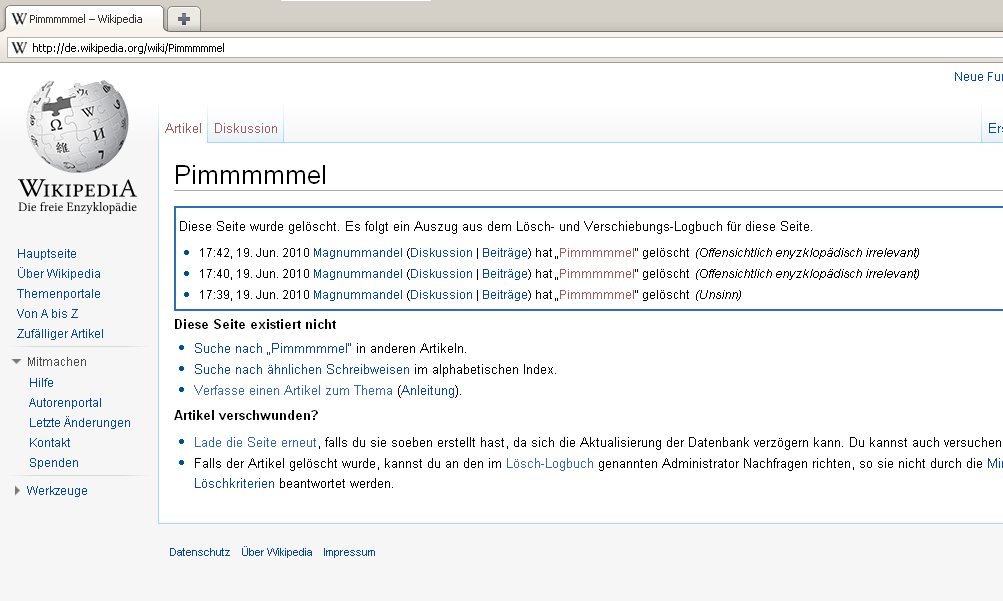
Task: Open the Impressum footer link
Action: 349,552
